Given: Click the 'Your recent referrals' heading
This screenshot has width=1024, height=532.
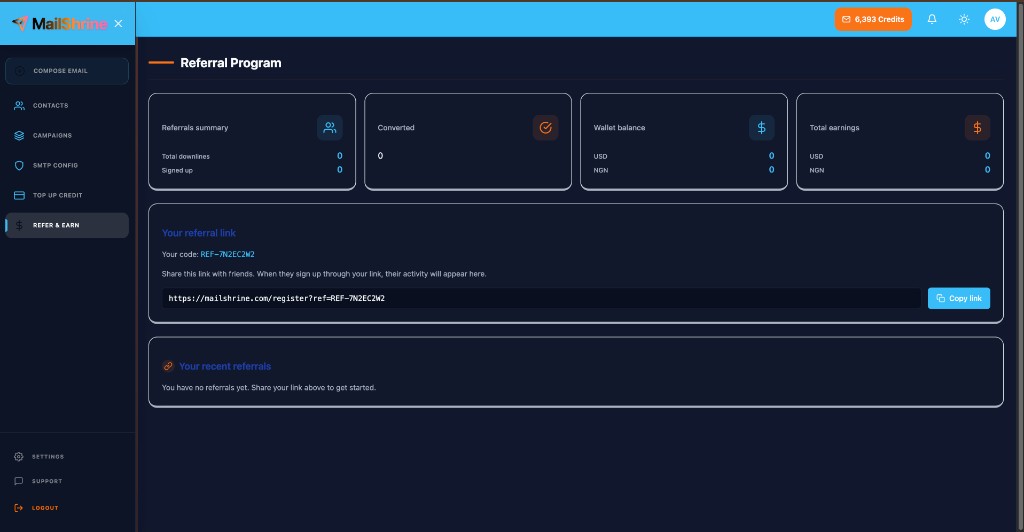Looking at the screenshot, I should (x=225, y=366).
